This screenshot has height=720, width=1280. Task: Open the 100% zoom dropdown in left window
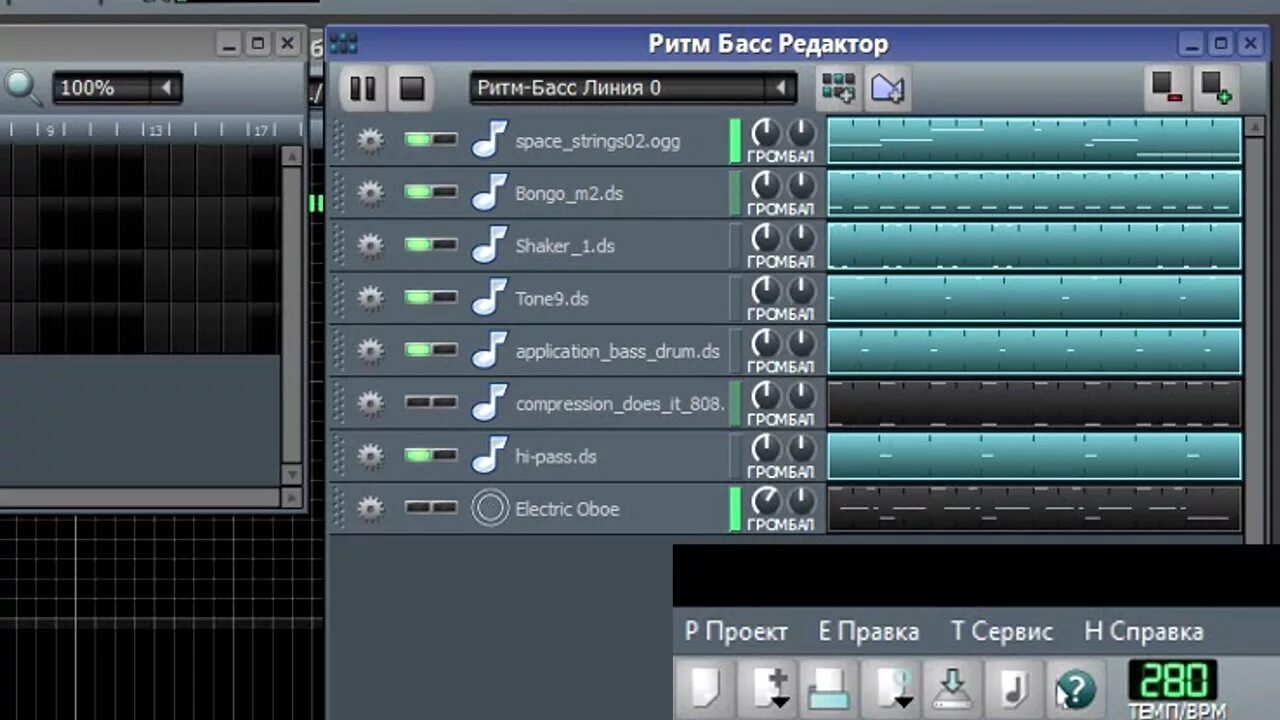tap(117, 88)
